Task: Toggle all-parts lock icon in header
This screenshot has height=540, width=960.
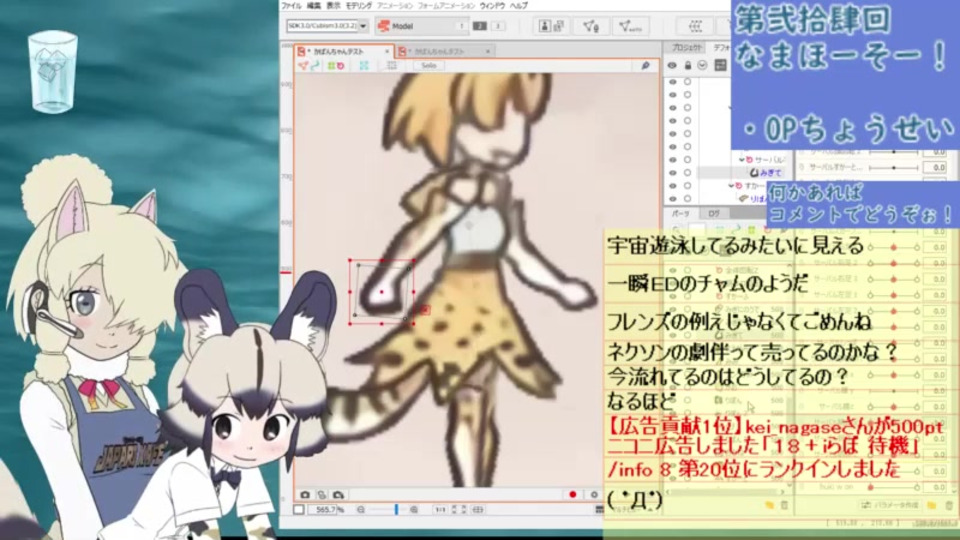Action: pyautogui.click(x=688, y=65)
